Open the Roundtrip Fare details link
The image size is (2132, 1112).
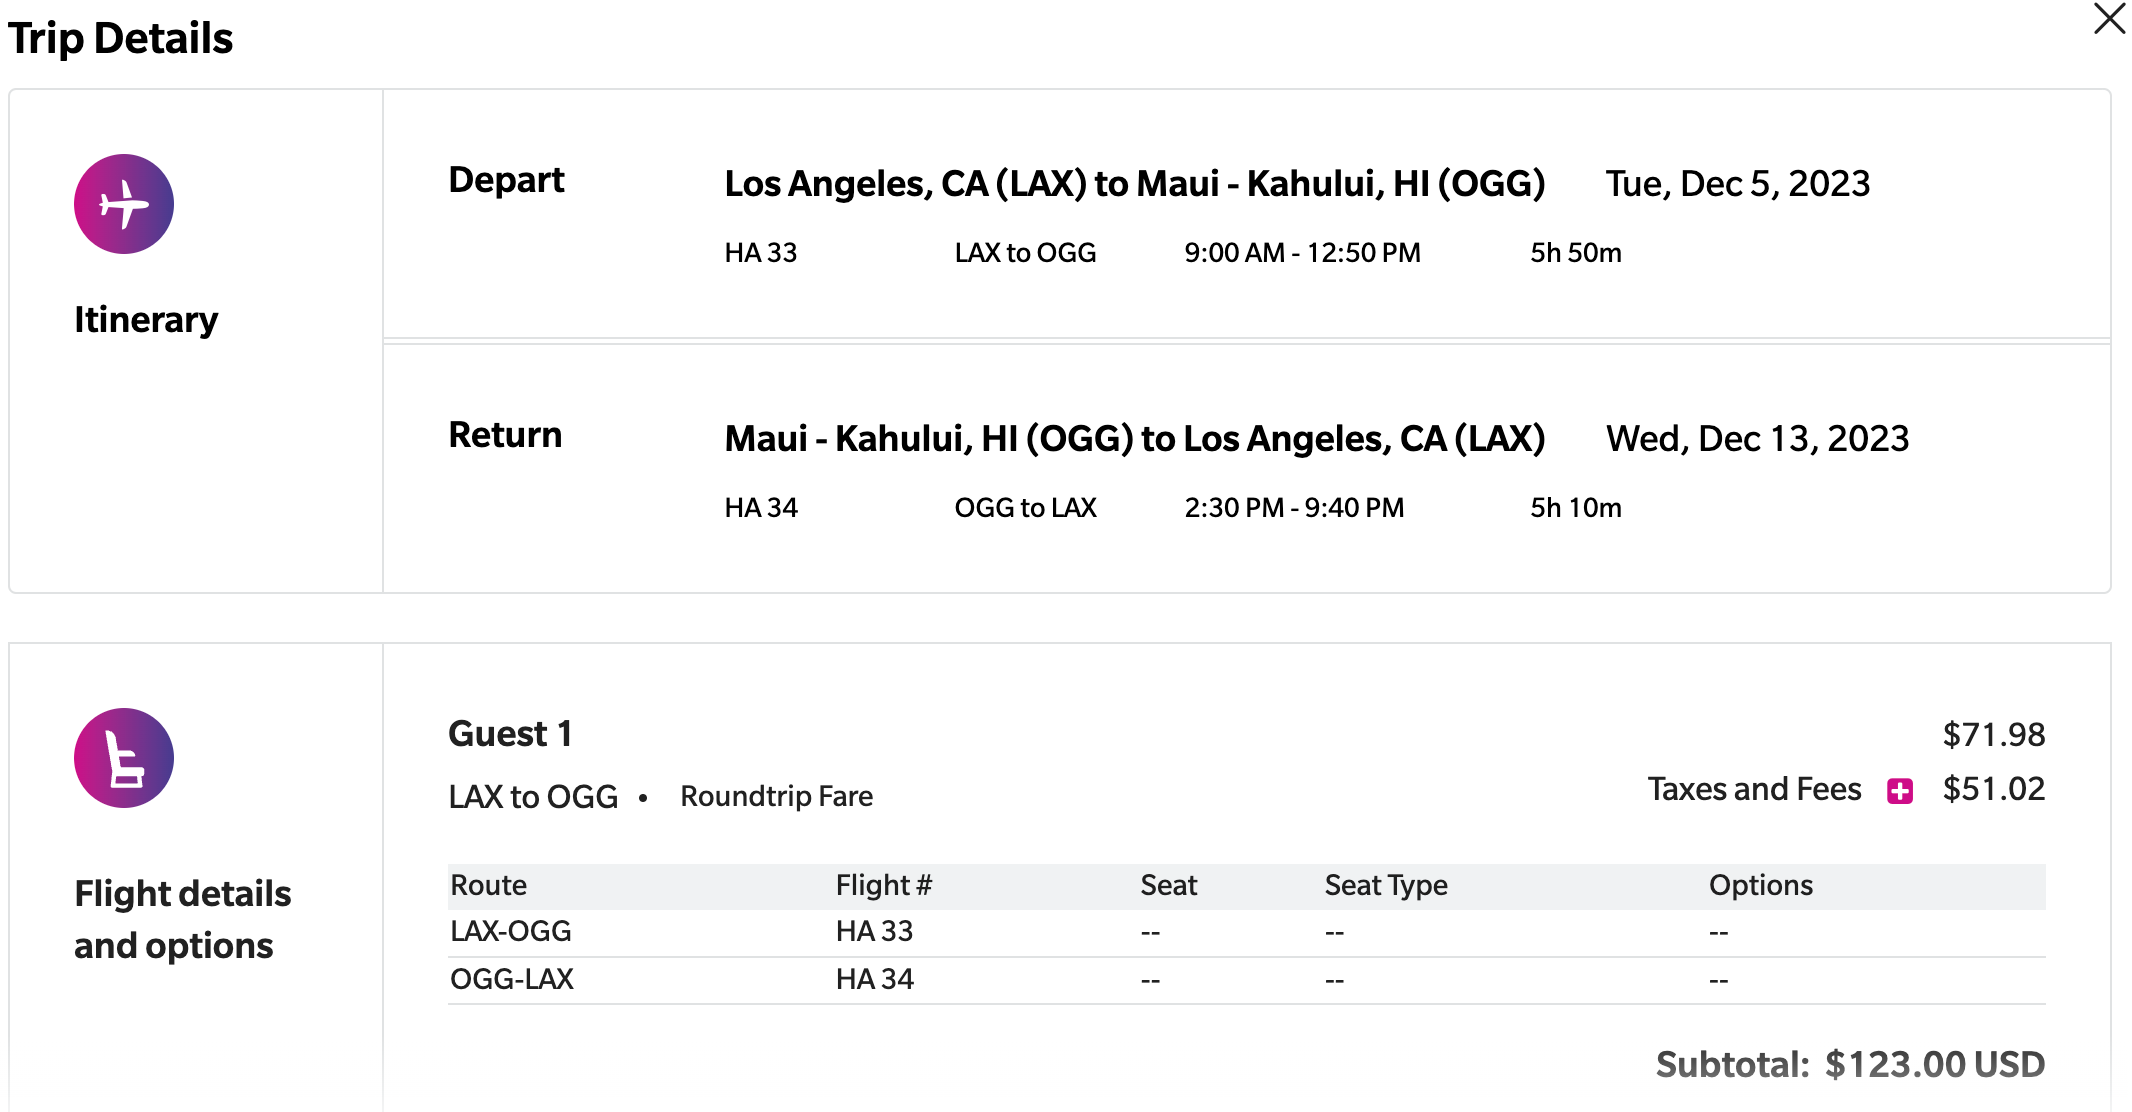(776, 796)
